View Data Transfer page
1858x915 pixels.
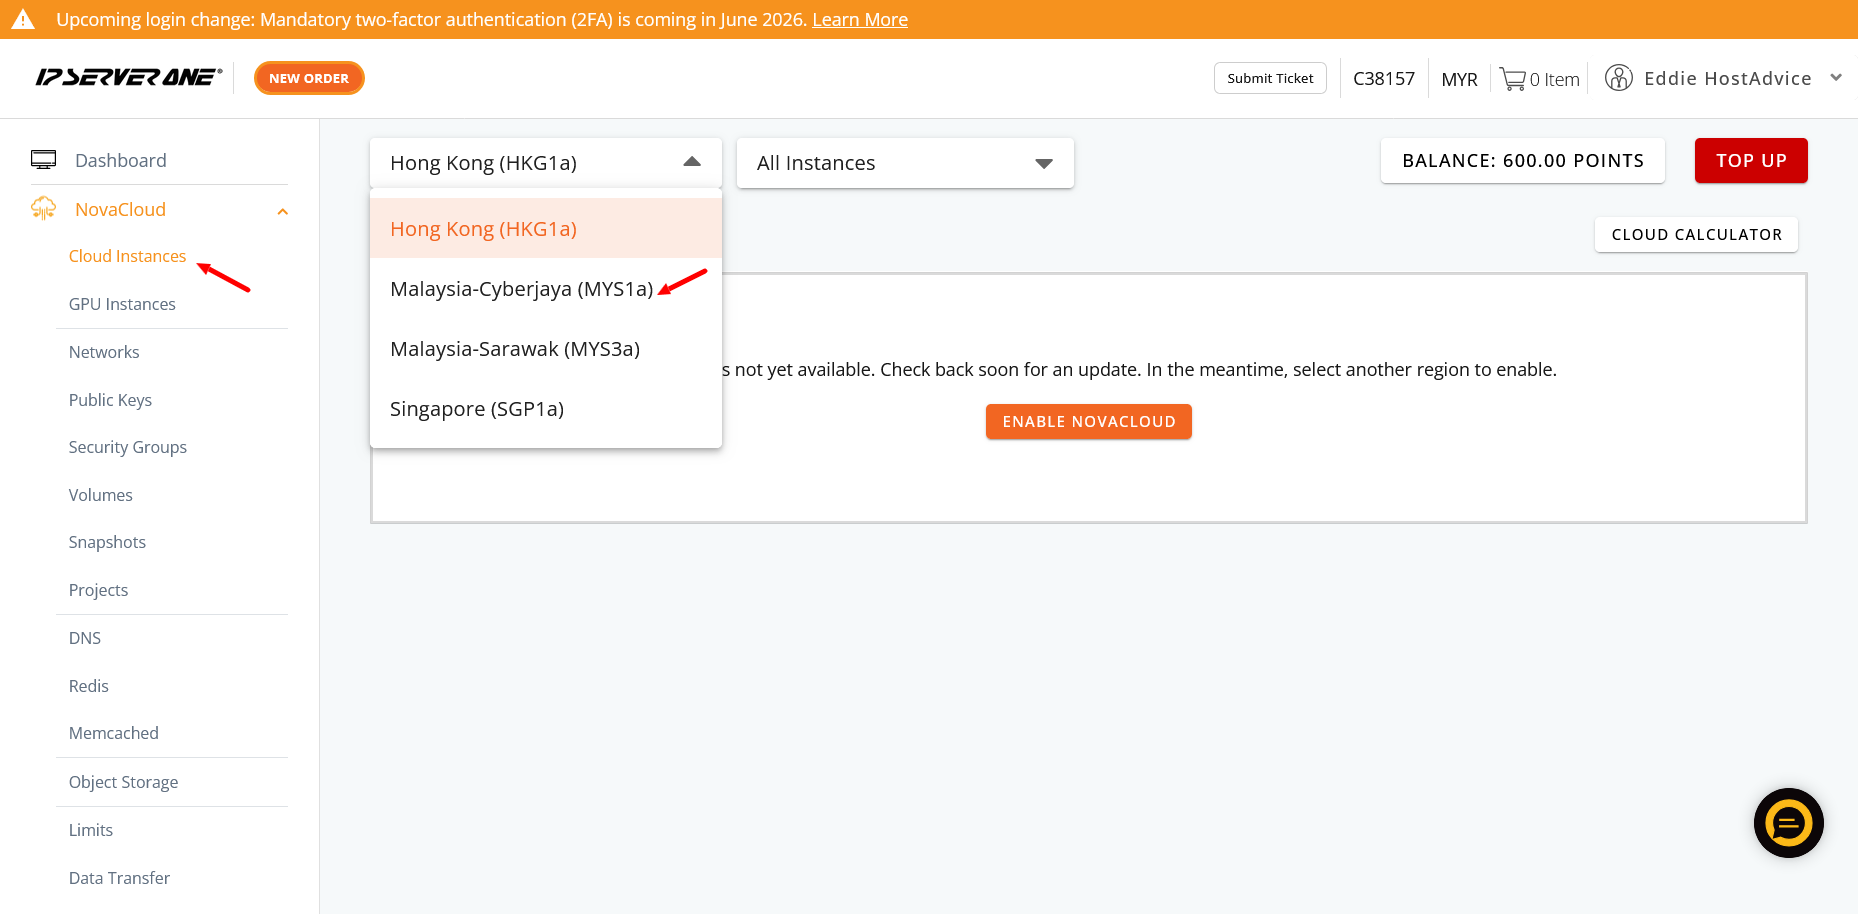[x=119, y=878]
